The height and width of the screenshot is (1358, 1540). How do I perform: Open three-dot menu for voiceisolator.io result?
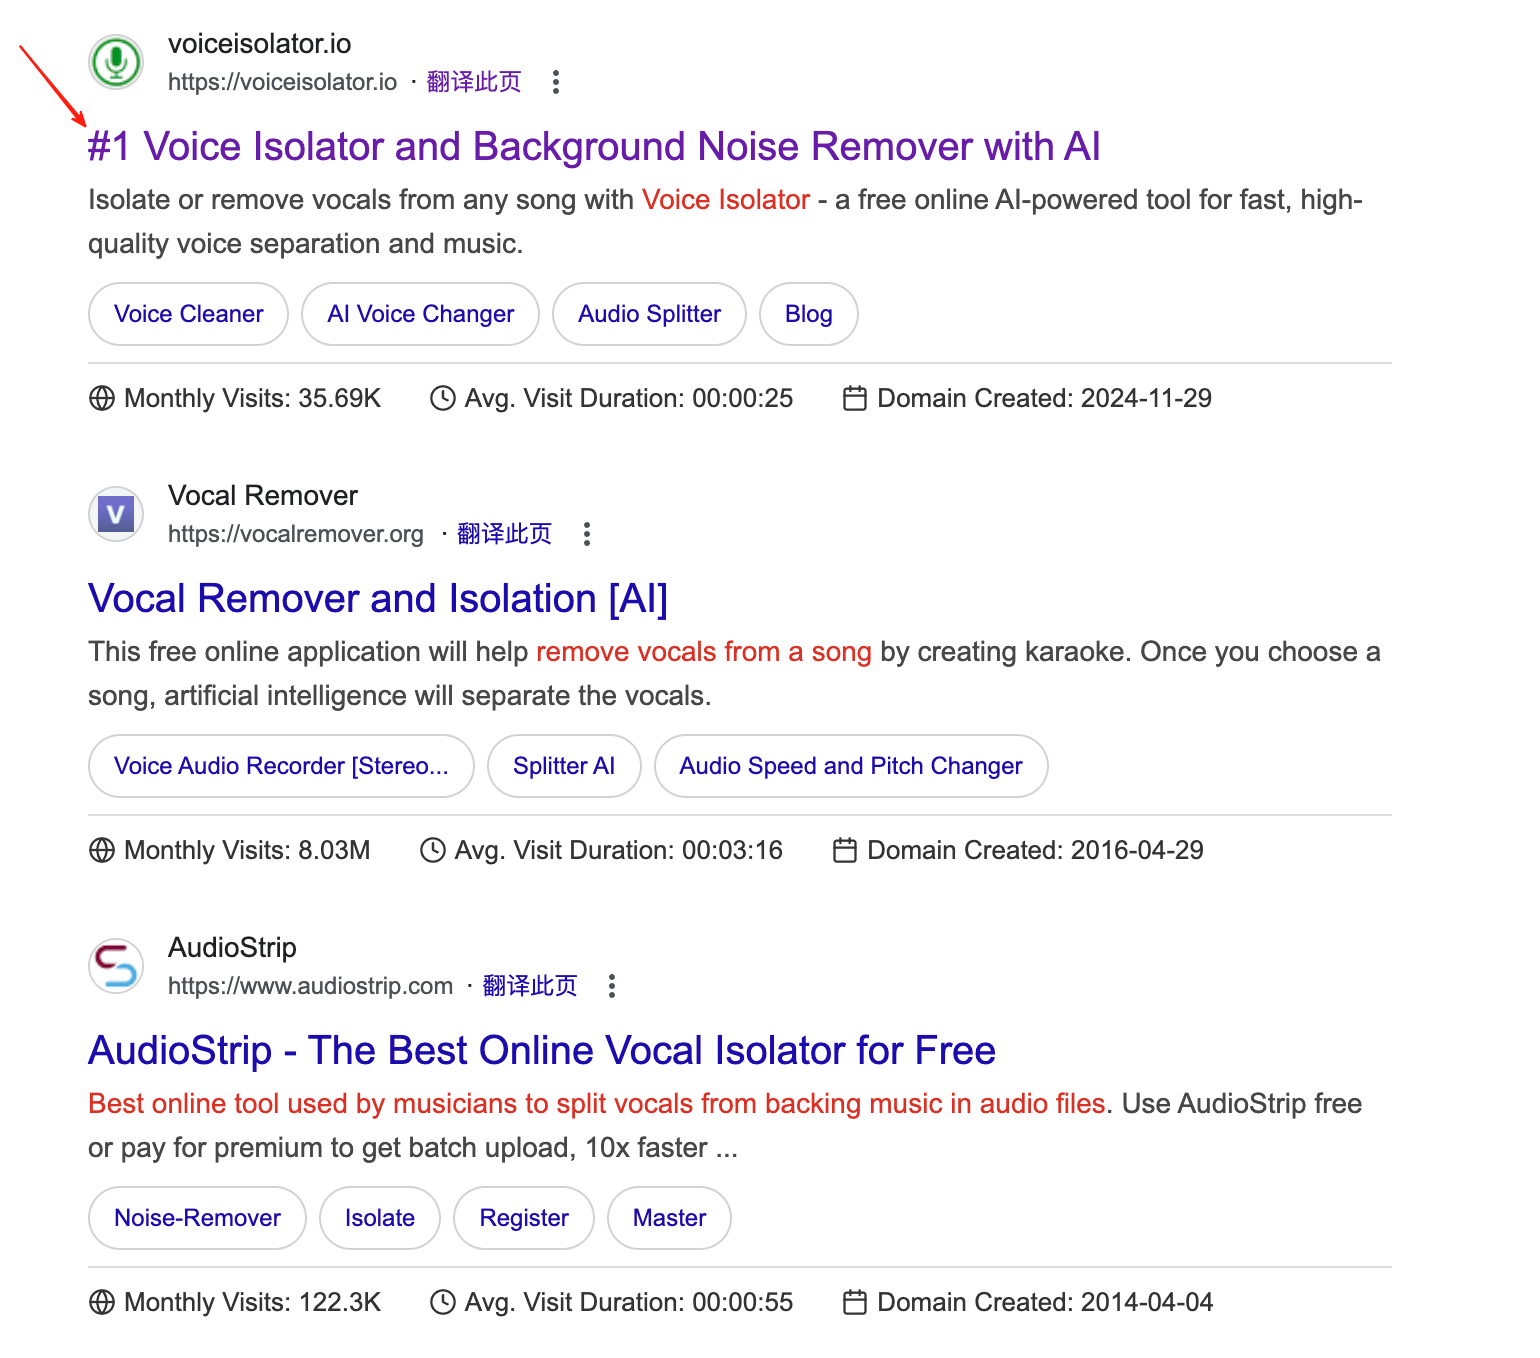(556, 82)
